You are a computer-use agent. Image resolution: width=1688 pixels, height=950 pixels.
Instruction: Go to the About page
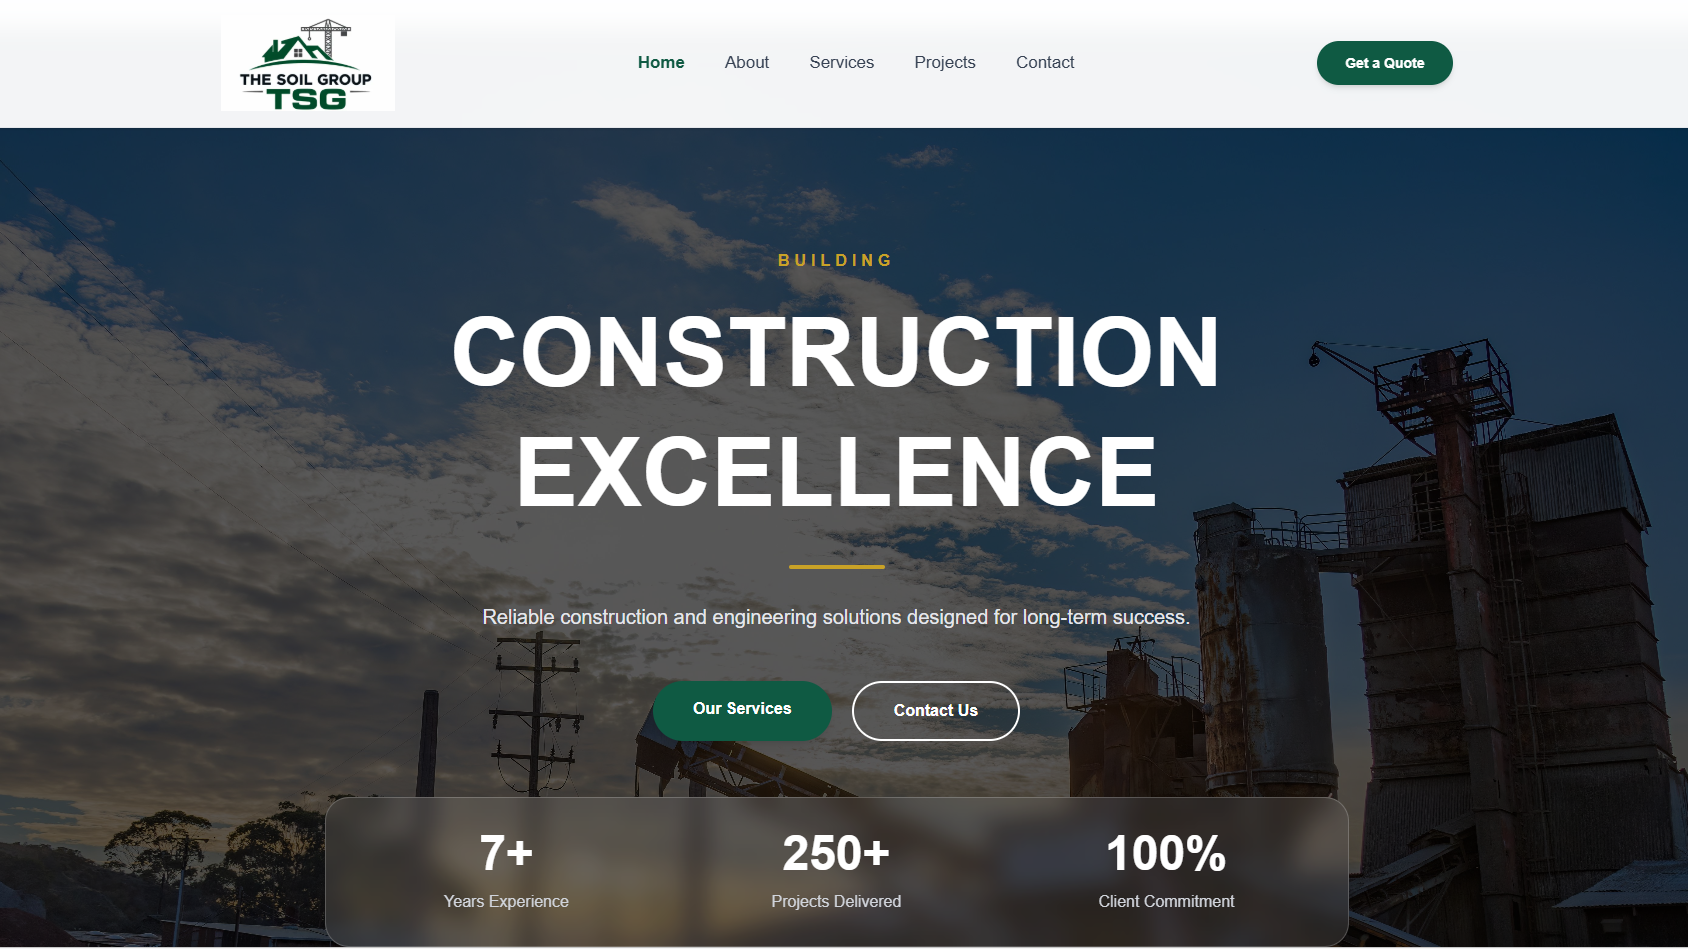pyautogui.click(x=747, y=62)
